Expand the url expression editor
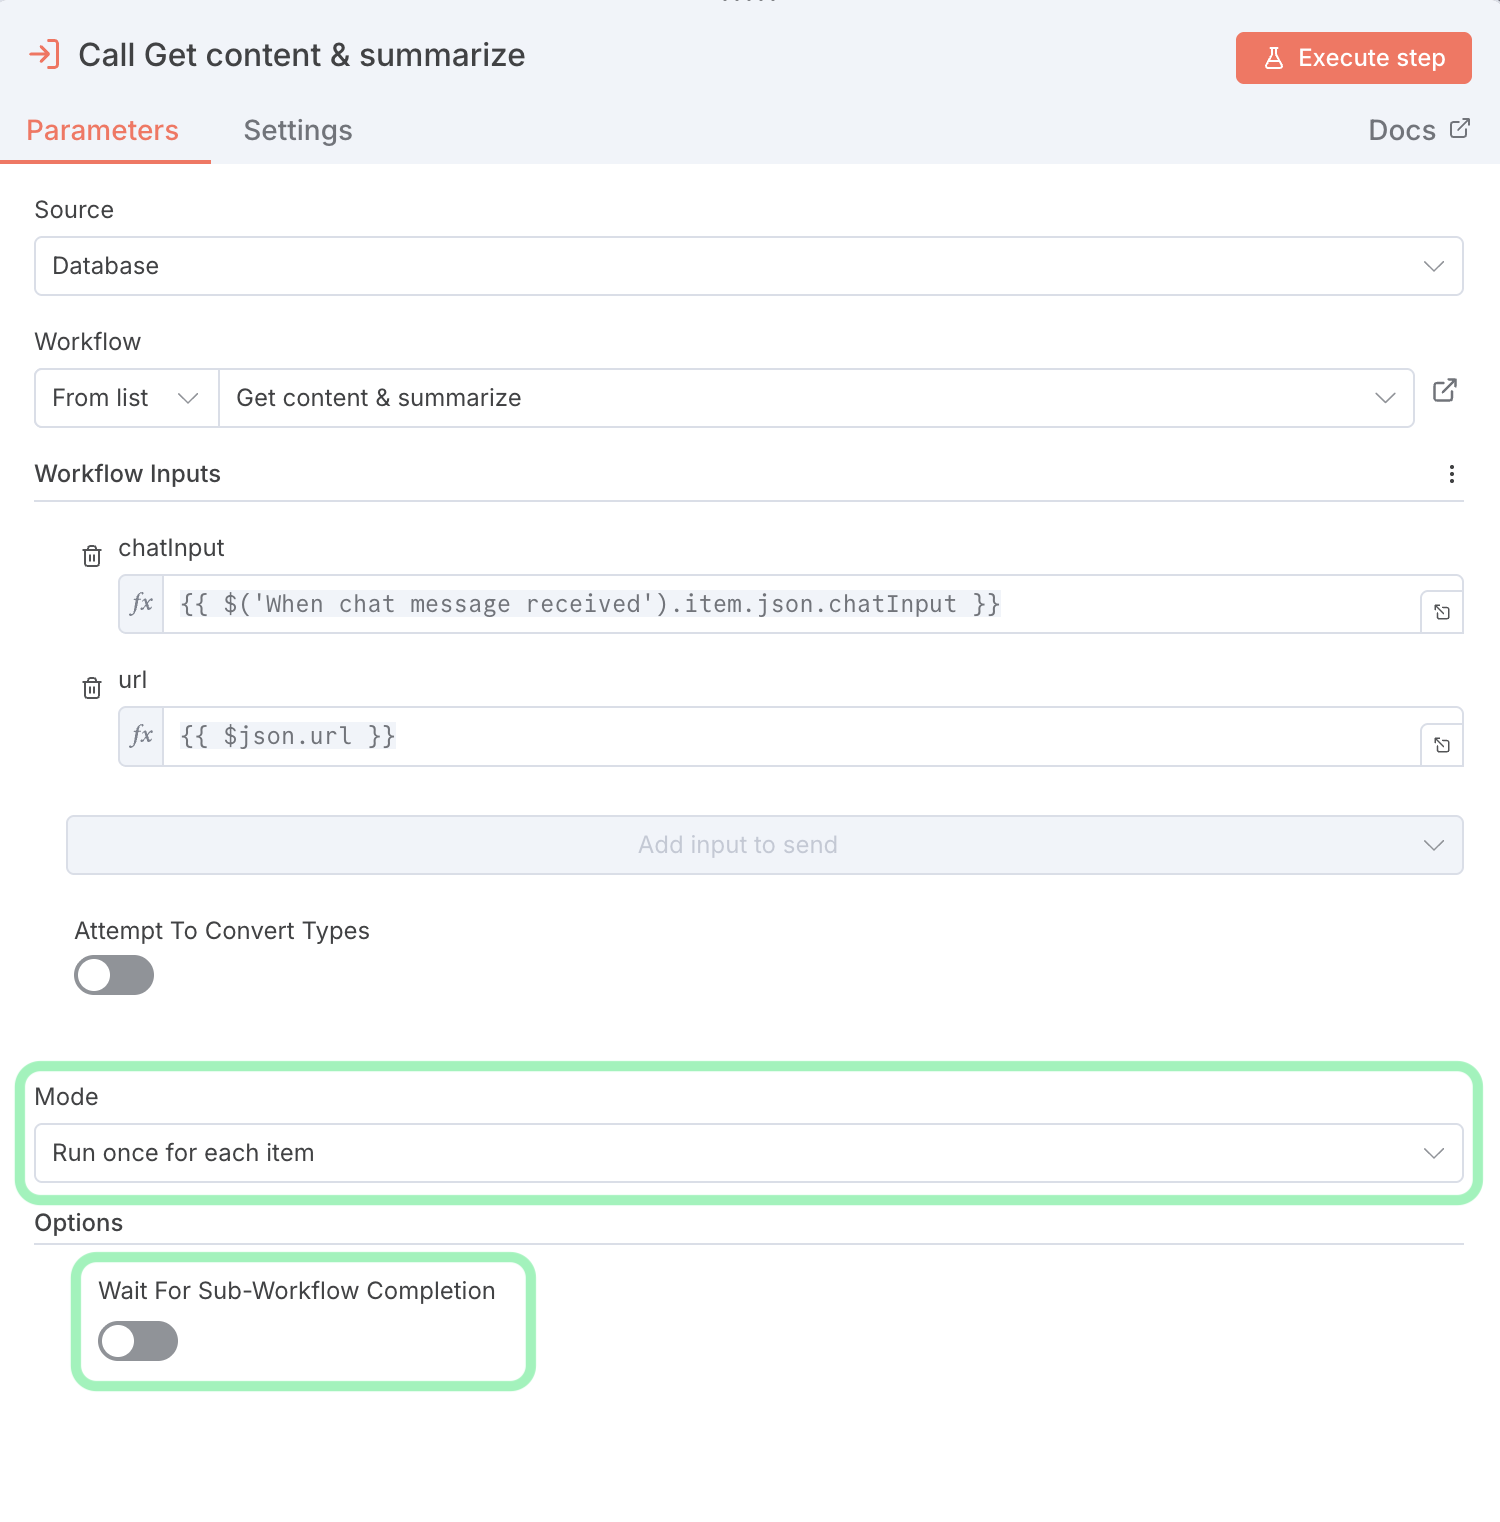Image resolution: width=1500 pixels, height=1522 pixels. [x=1442, y=744]
